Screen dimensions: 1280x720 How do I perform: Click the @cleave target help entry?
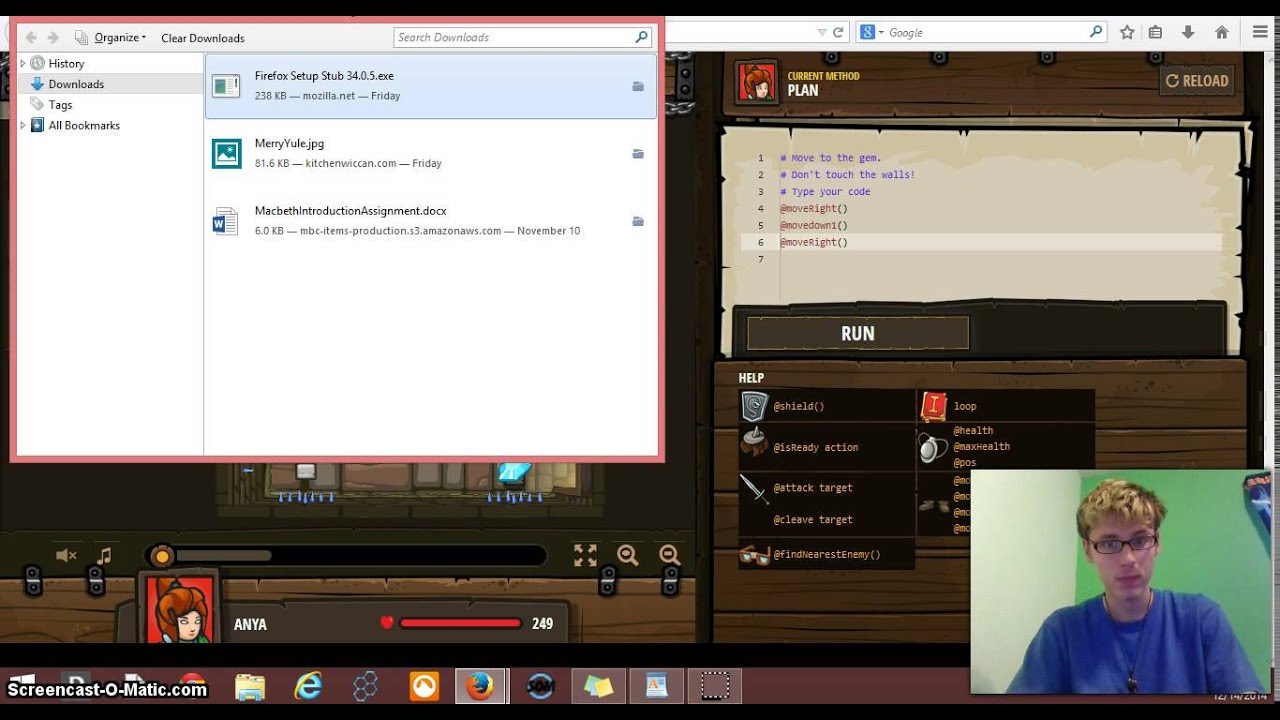click(813, 520)
